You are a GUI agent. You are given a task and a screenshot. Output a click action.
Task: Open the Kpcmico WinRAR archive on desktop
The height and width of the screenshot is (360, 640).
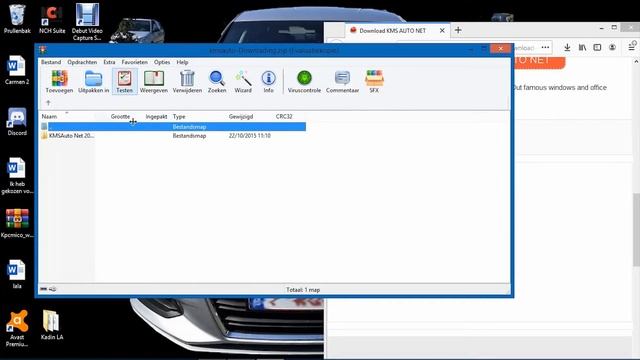pos(17,223)
